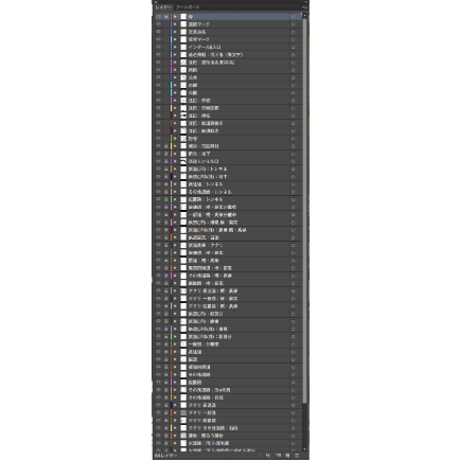460x460 pixels.
Task: Toggle lock on the 一般道：分離帯 layer
Action: click(166, 344)
